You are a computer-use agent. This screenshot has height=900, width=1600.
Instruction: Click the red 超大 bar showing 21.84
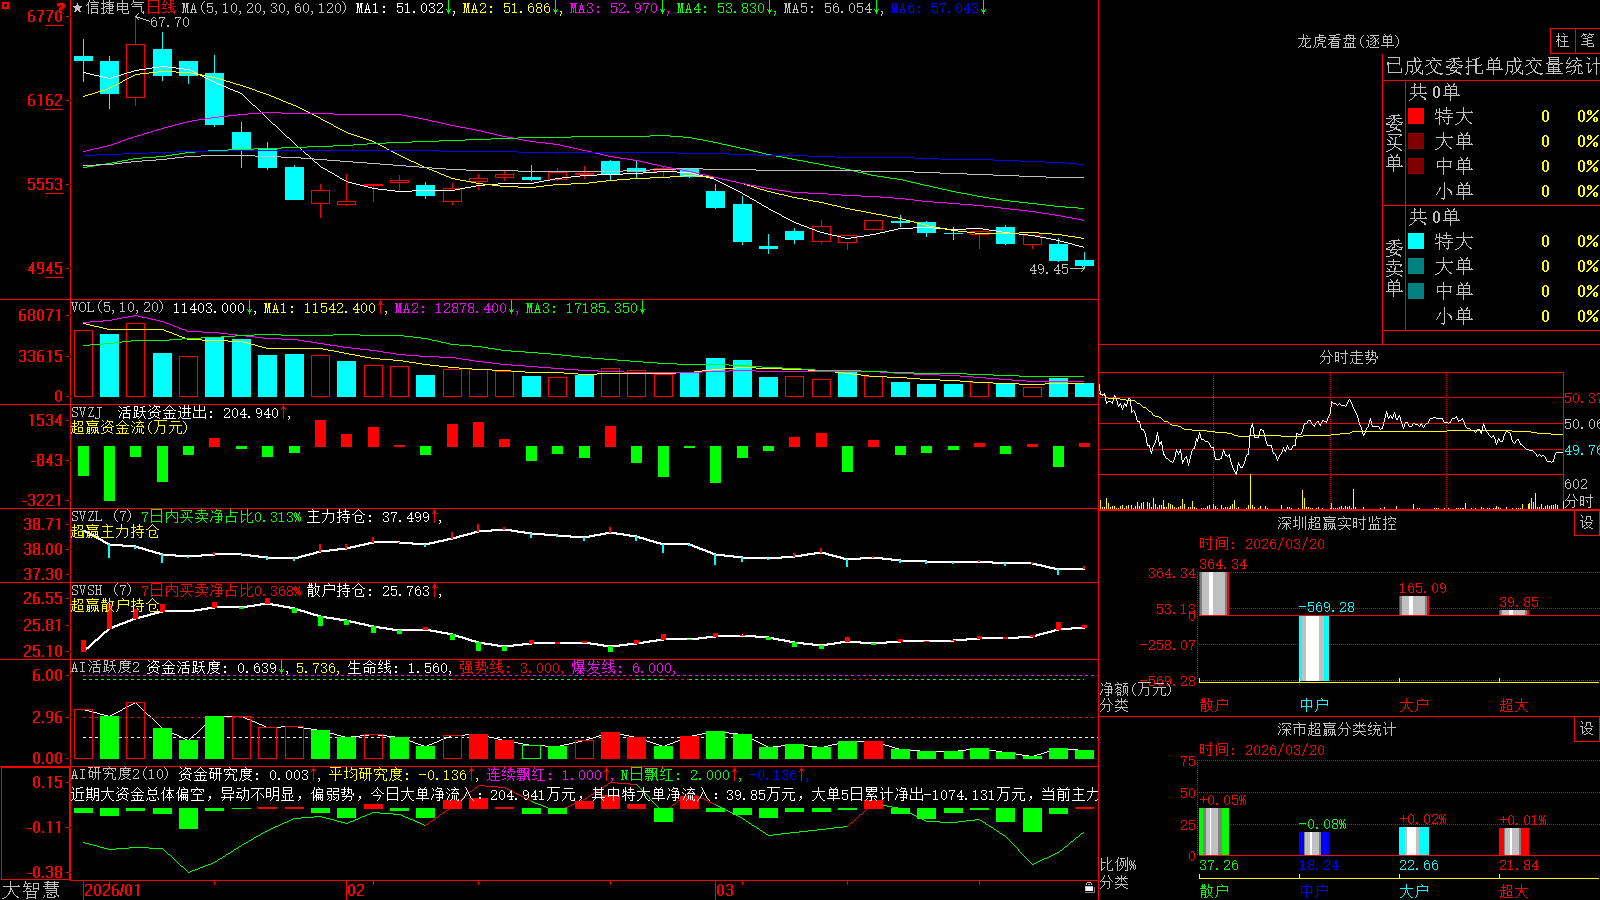click(1514, 842)
